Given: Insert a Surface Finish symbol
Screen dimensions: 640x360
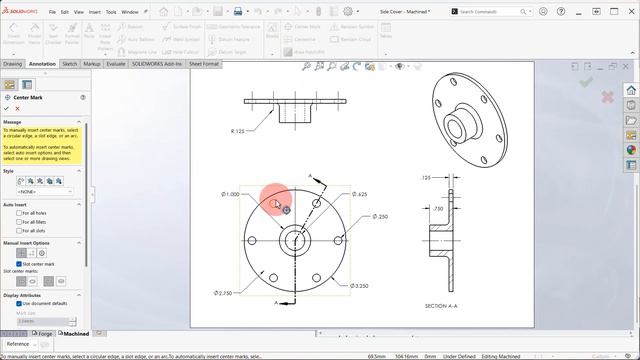Looking at the screenshot, I should (182, 27).
